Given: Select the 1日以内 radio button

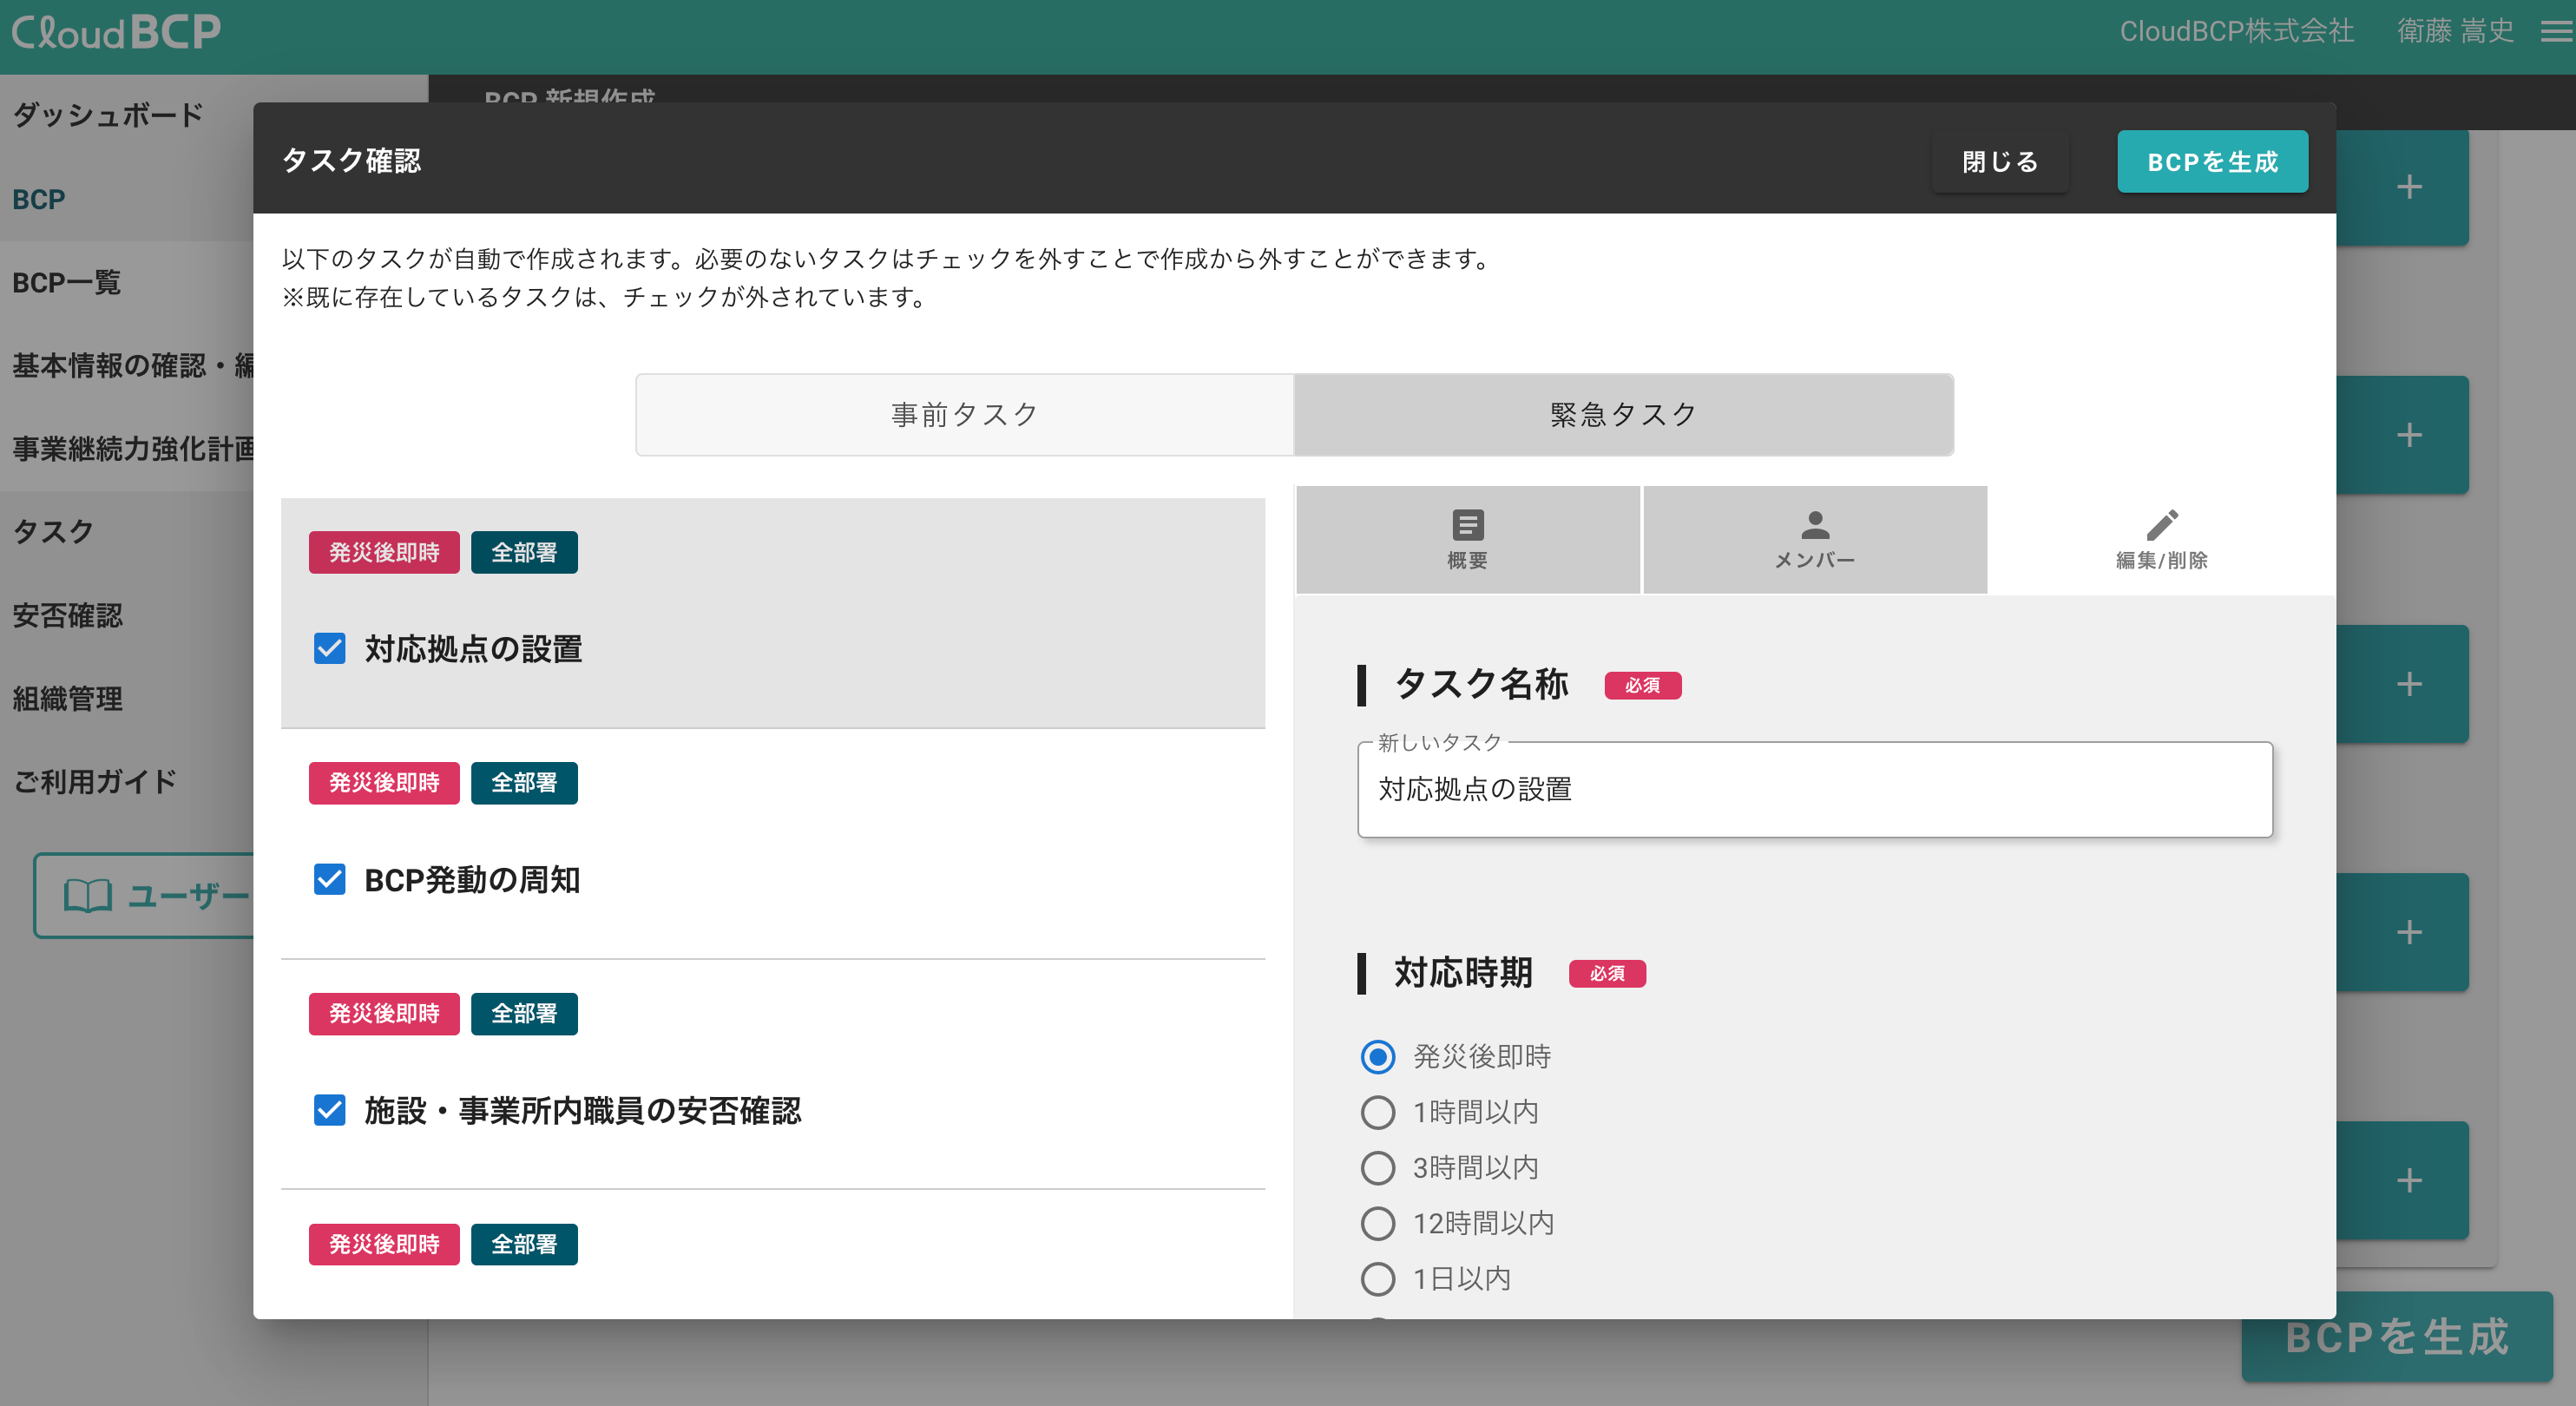Looking at the screenshot, I should click(1378, 1278).
